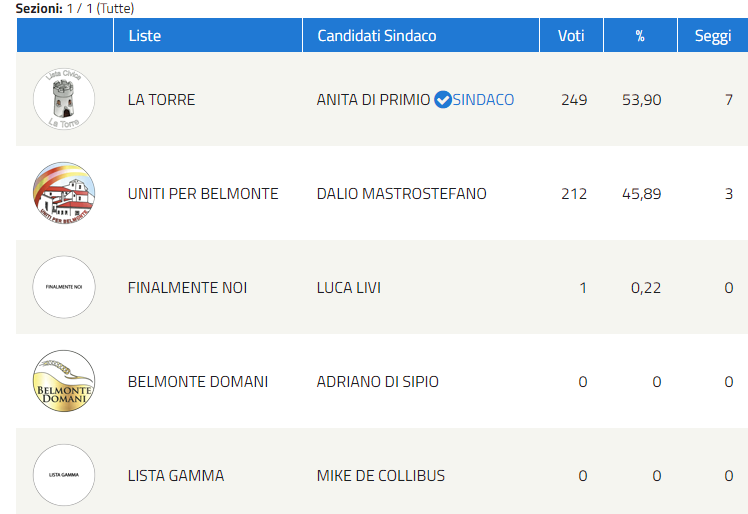Click the blue Sindaco checkmark badge
Viewport: 748px width, 514px height.
[x=443, y=99]
